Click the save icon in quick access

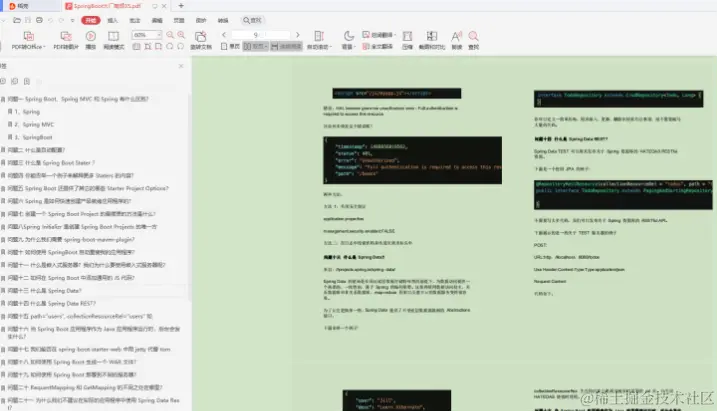click(28, 20)
